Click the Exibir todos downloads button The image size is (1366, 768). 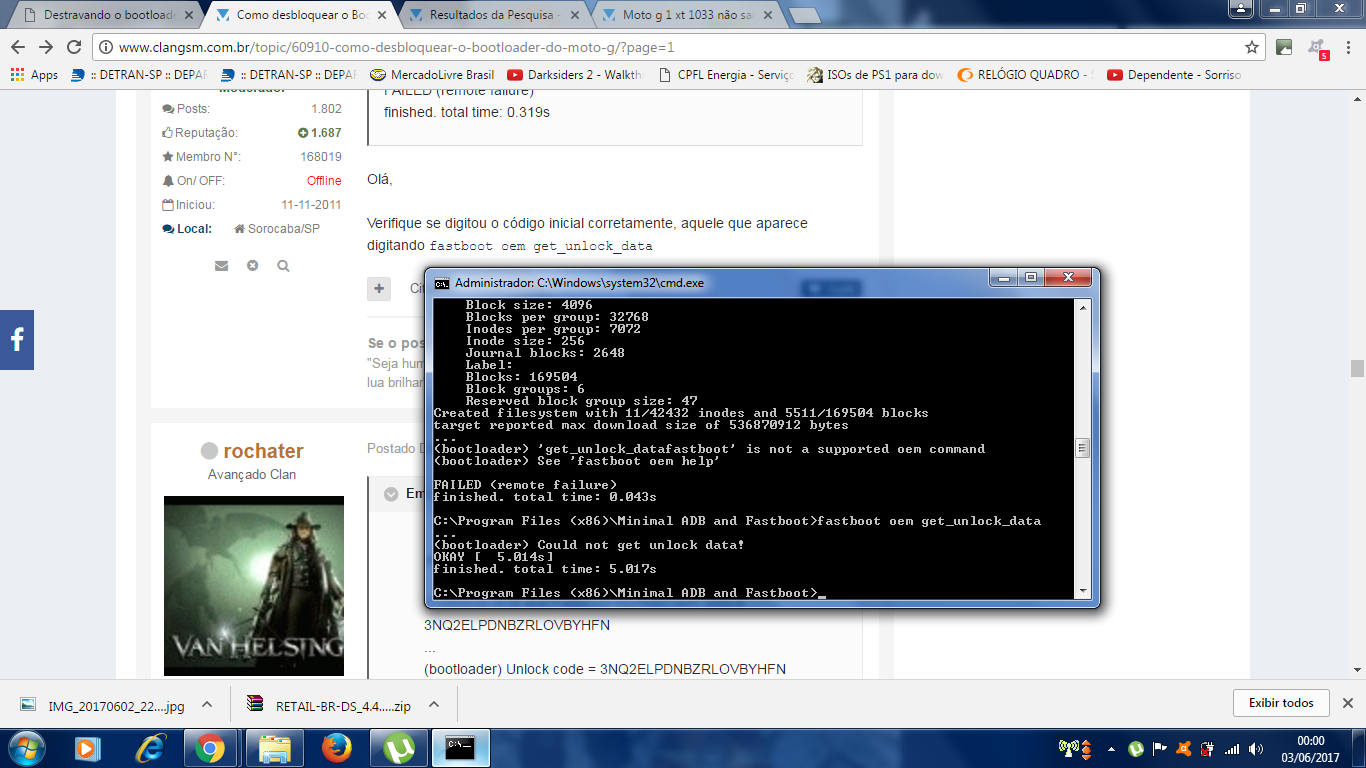click(x=1281, y=703)
